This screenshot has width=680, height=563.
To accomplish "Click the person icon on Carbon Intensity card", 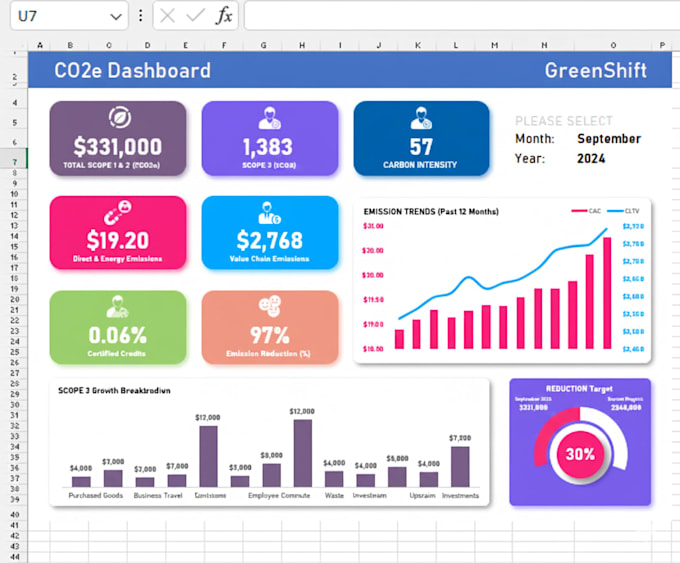I will point(421,118).
